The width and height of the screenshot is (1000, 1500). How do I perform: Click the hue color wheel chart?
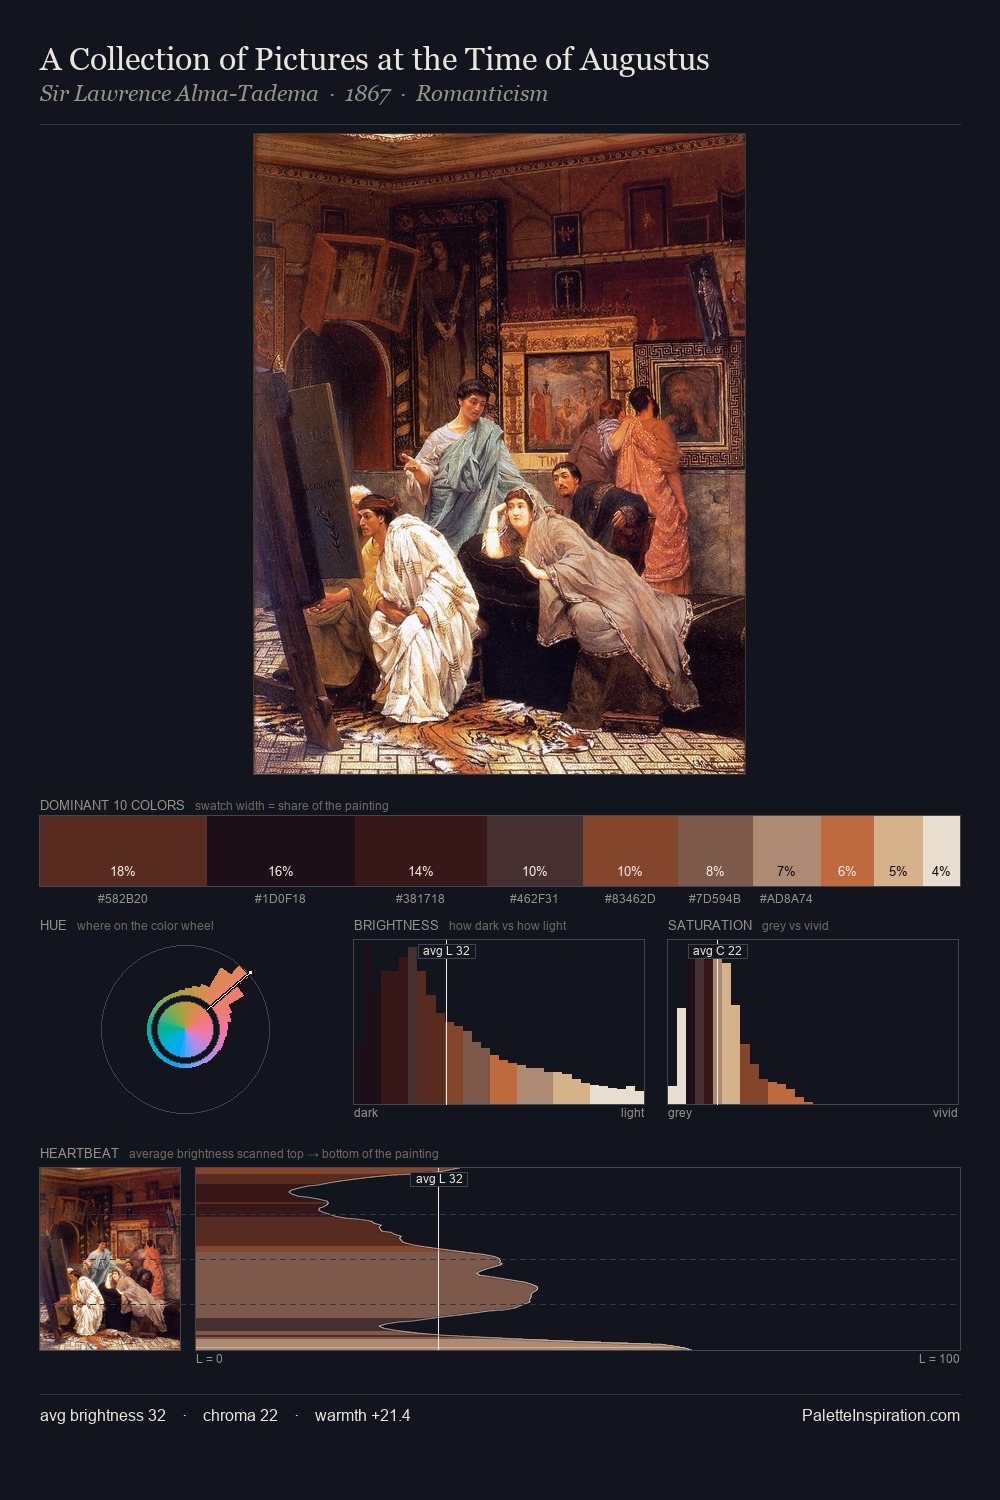[185, 1029]
